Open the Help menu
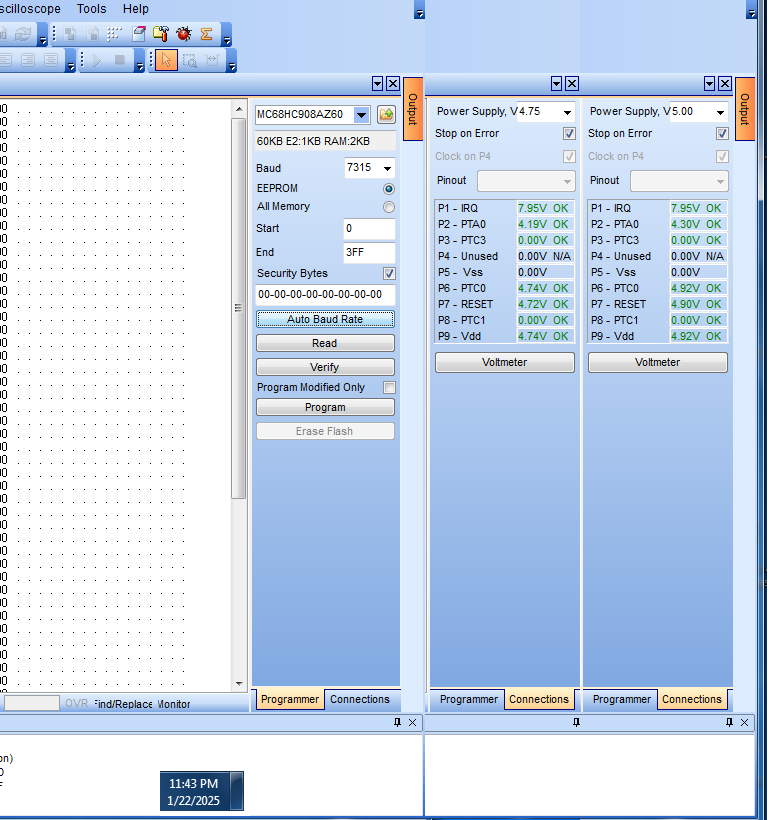Image resolution: width=770 pixels, height=820 pixels. pyautogui.click(x=136, y=9)
